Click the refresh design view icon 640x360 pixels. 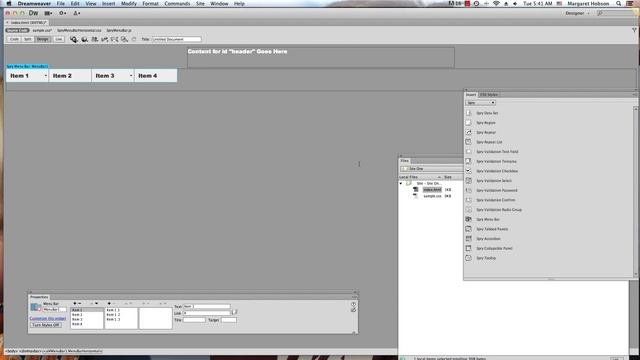(x=134, y=39)
